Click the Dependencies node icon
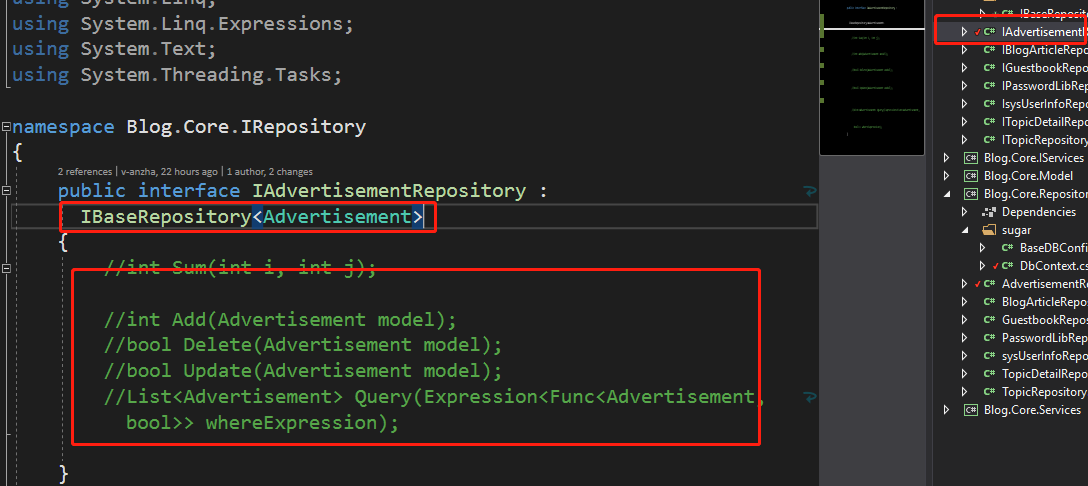The image size is (1088, 486). coord(989,212)
